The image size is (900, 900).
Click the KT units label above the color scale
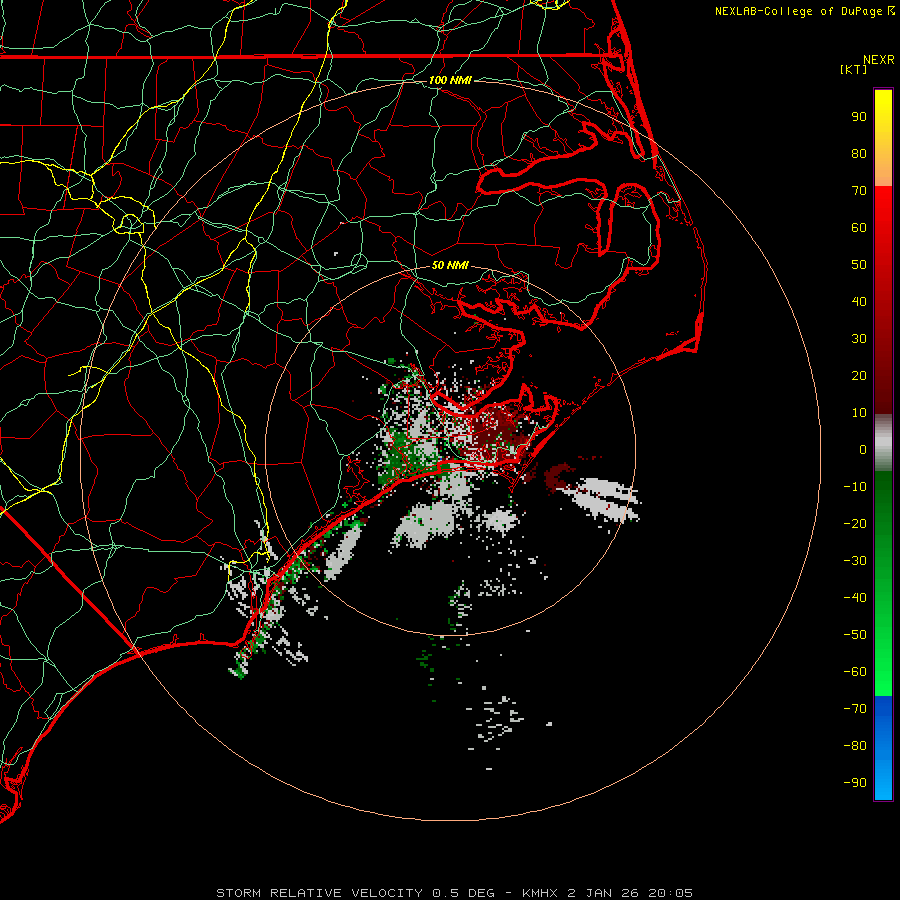[x=853, y=69]
